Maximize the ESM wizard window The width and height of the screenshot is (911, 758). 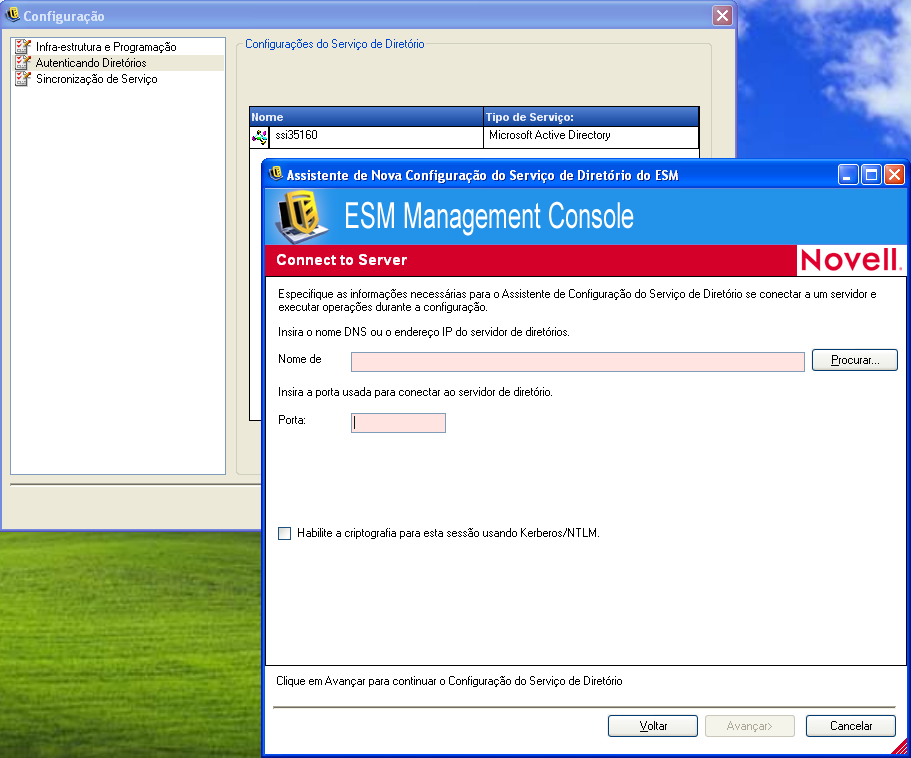point(871,174)
